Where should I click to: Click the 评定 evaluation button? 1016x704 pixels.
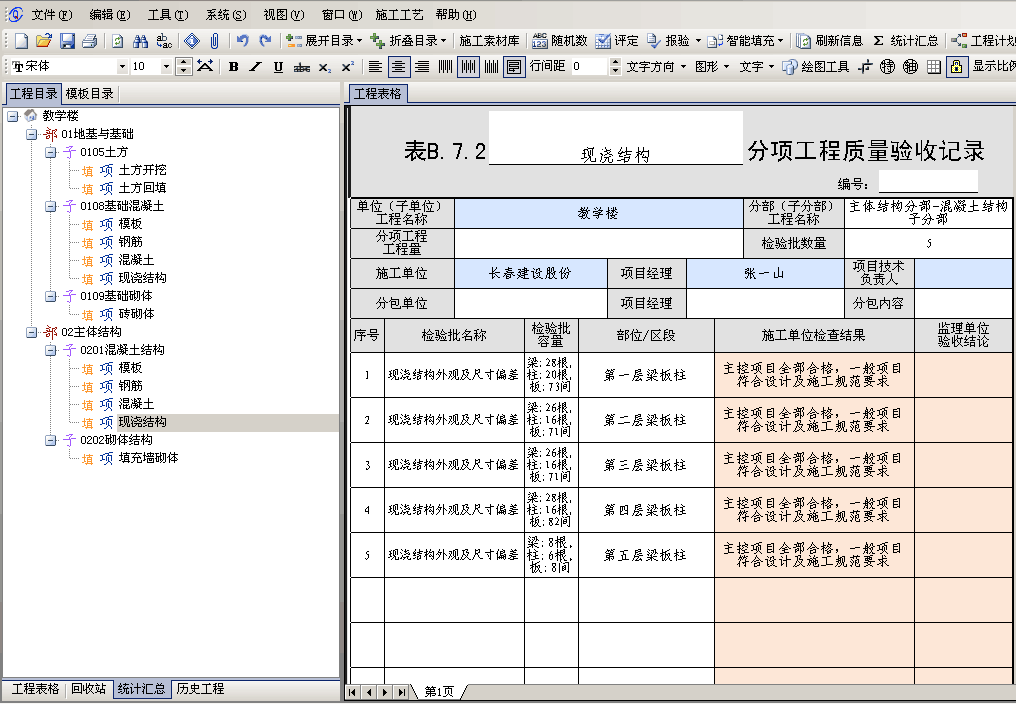pyautogui.click(x=617, y=41)
